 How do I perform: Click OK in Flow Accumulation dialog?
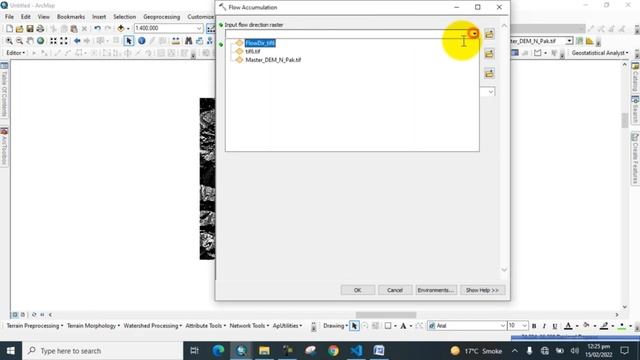point(358,290)
